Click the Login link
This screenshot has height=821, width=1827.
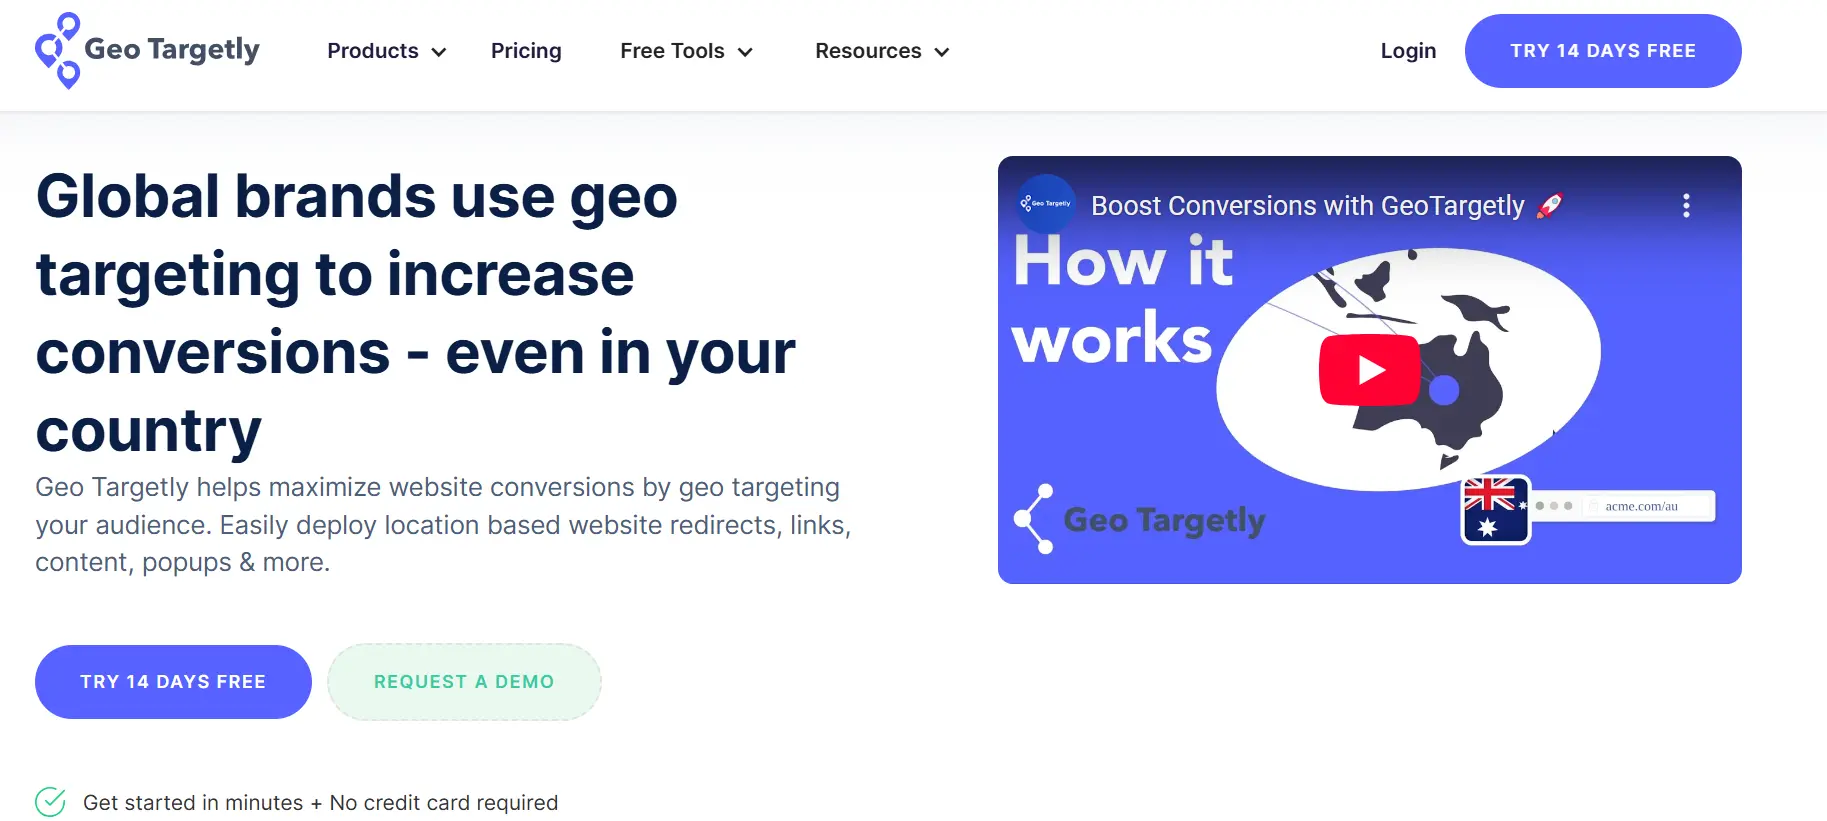pos(1408,51)
